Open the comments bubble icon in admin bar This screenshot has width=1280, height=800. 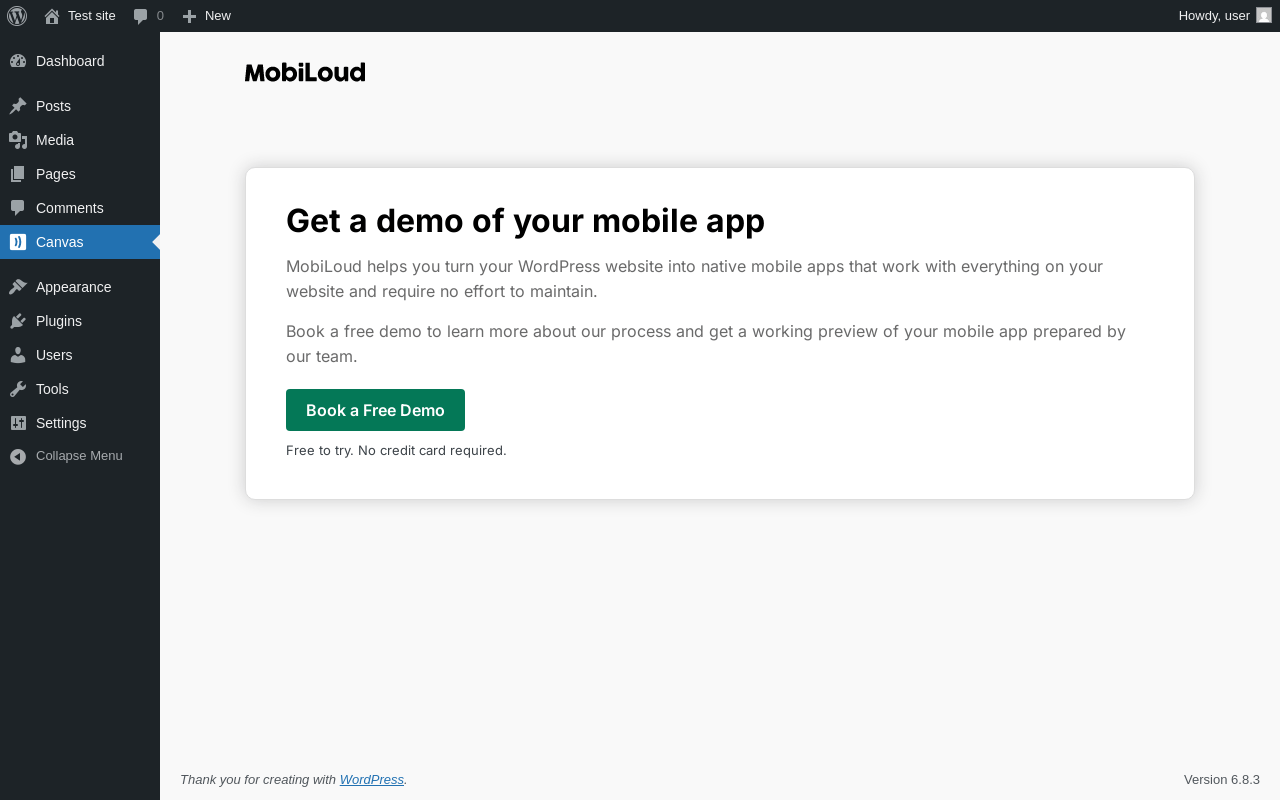(141, 16)
